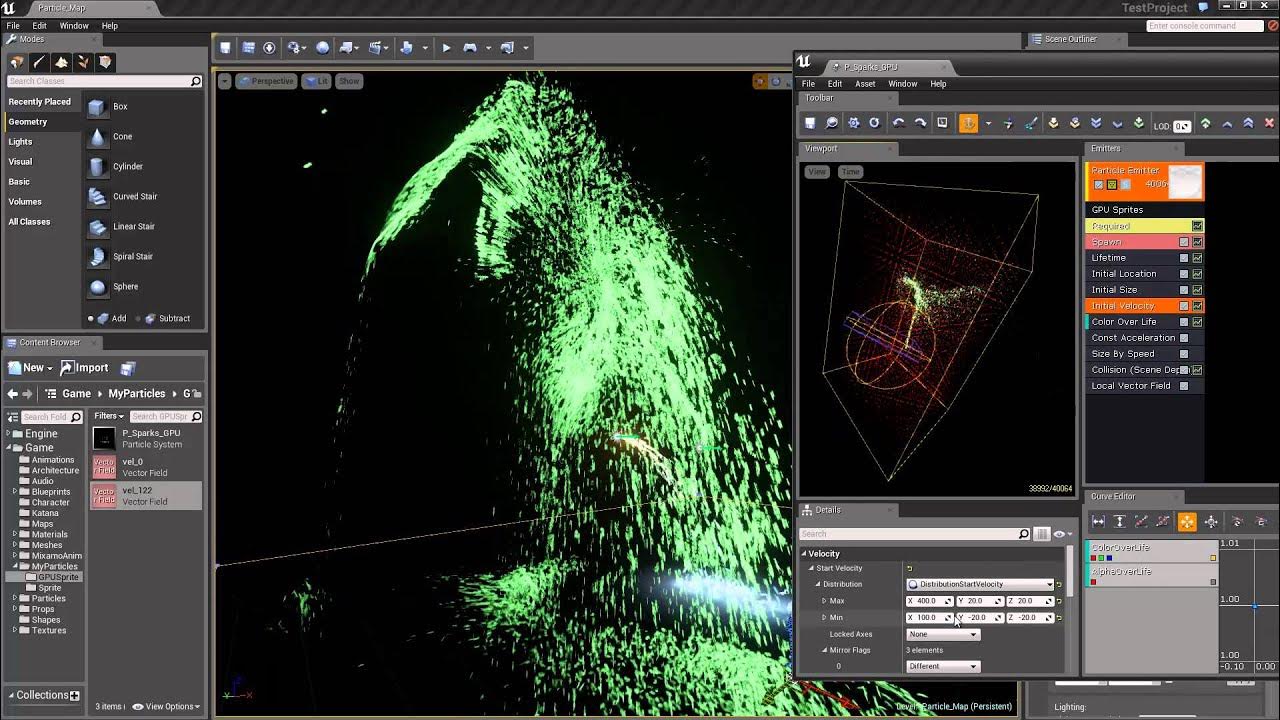Select the Geometry Editing mode icon

[105, 62]
